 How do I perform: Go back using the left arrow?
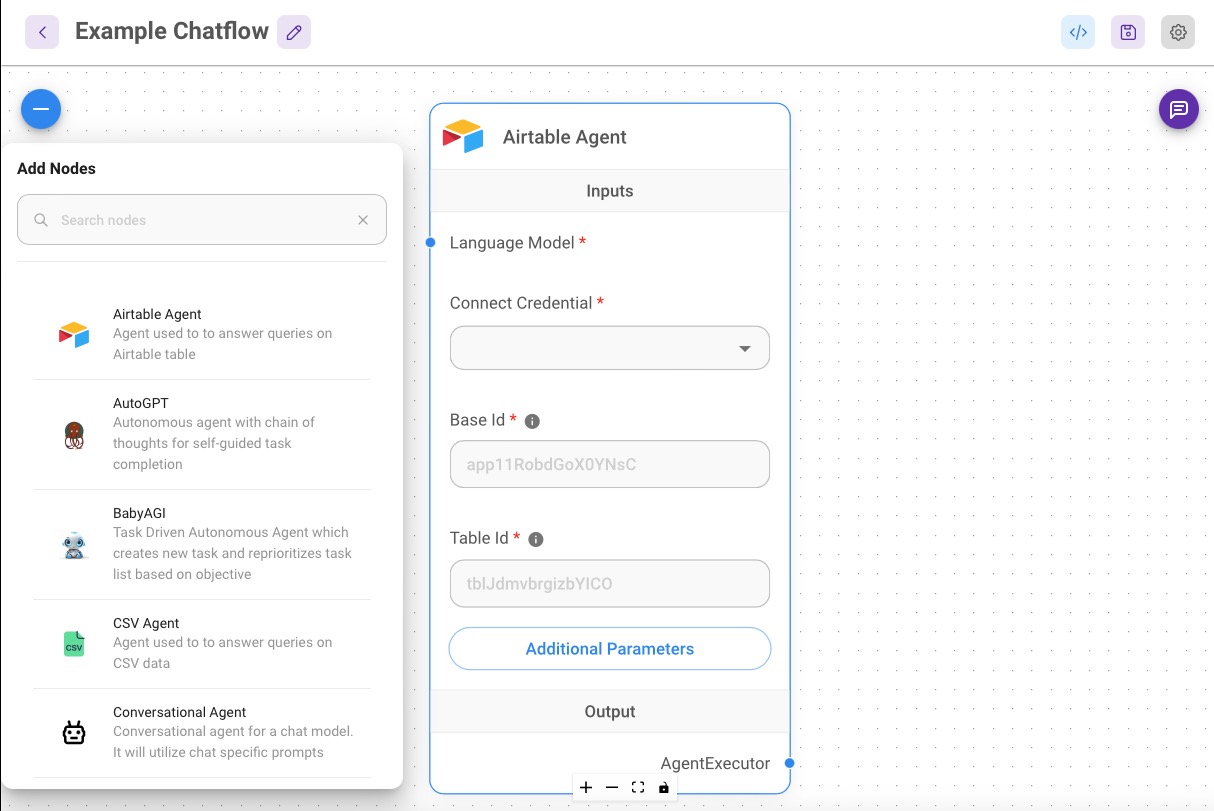point(42,32)
